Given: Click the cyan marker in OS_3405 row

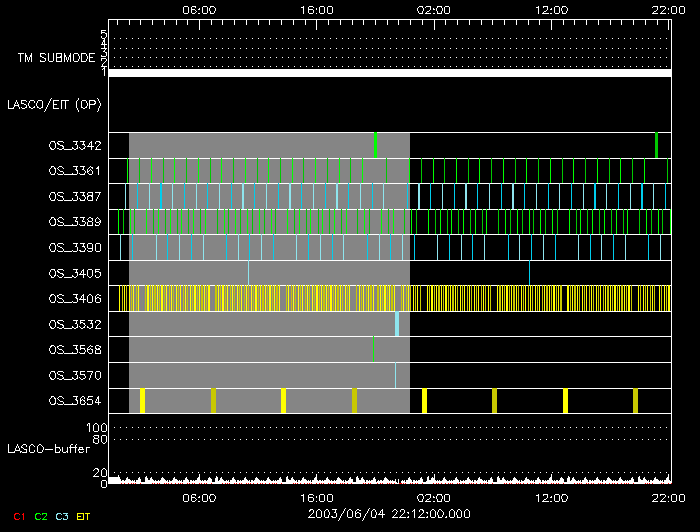Looking at the screenshot, I should [248, 272].
